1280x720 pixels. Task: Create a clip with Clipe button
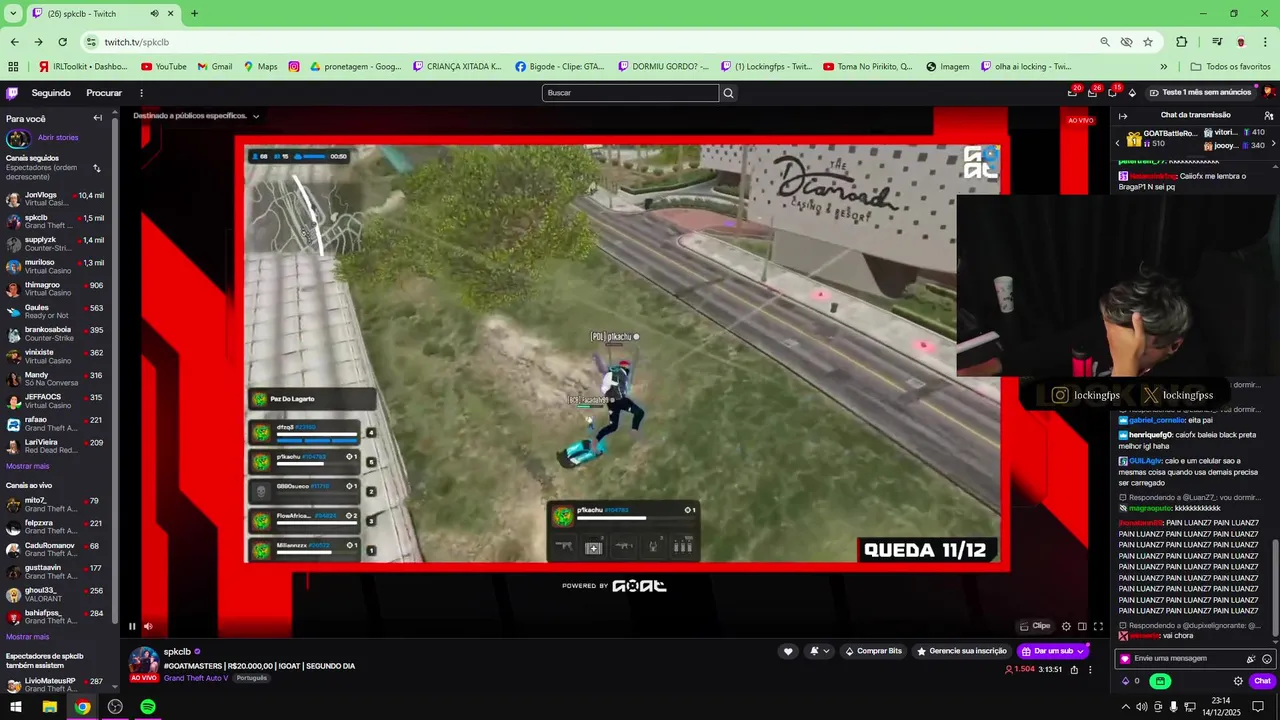click(x=1035, y=626)
